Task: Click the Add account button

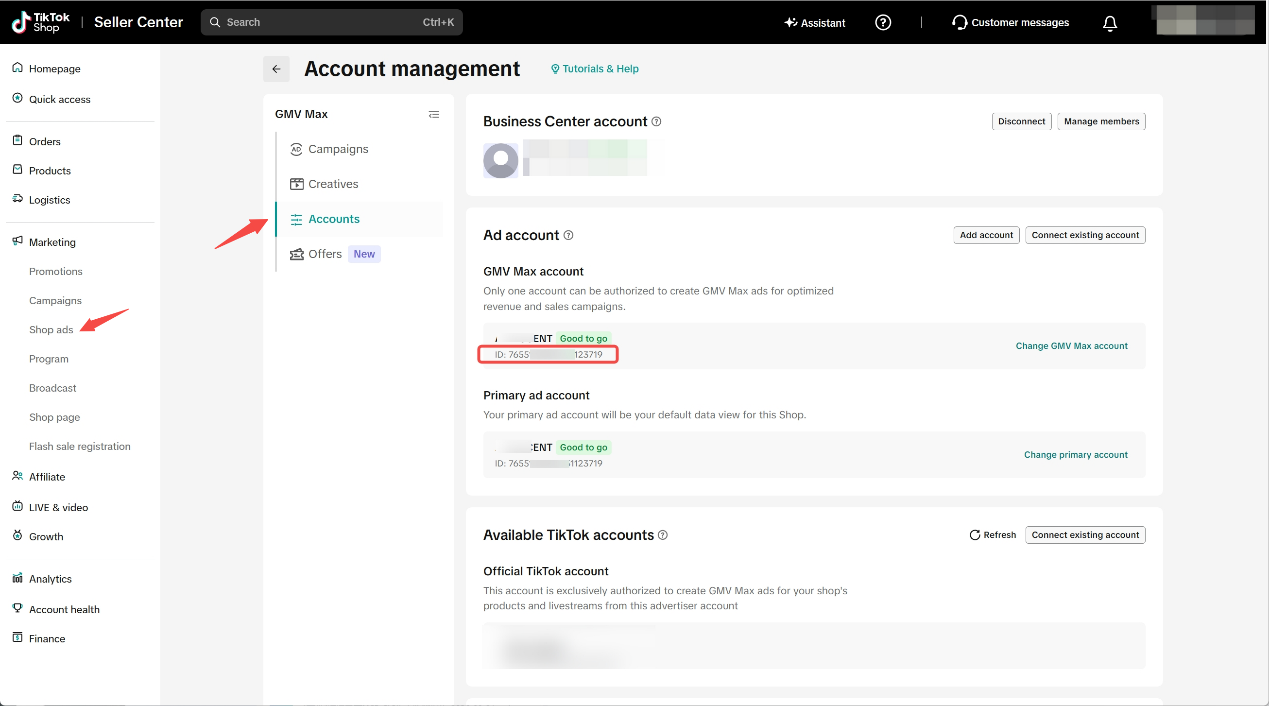Action: 986,235
